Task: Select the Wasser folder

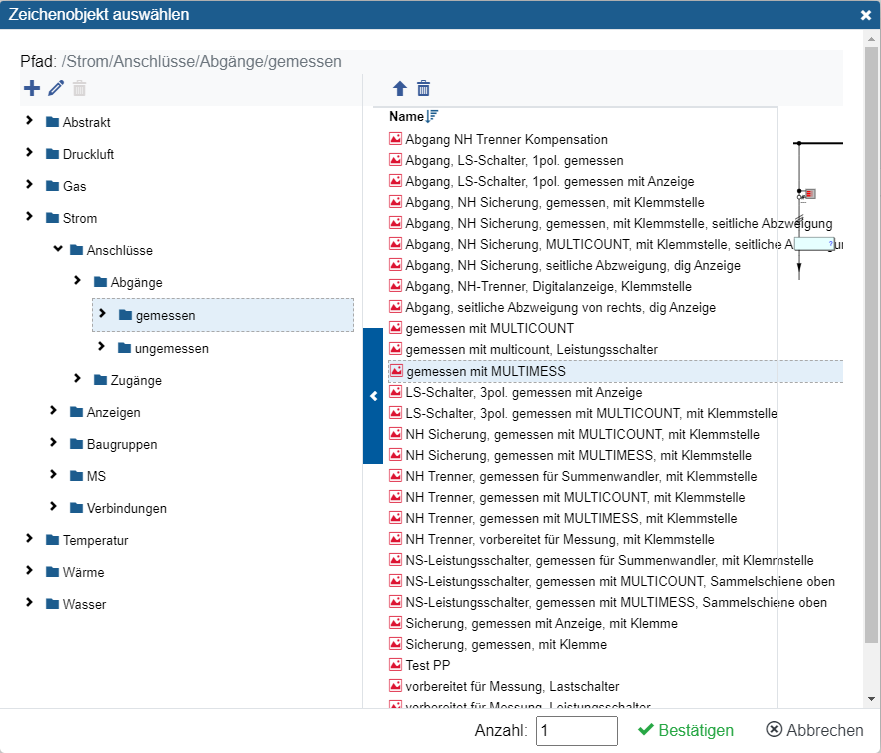Action: (83, 604)
